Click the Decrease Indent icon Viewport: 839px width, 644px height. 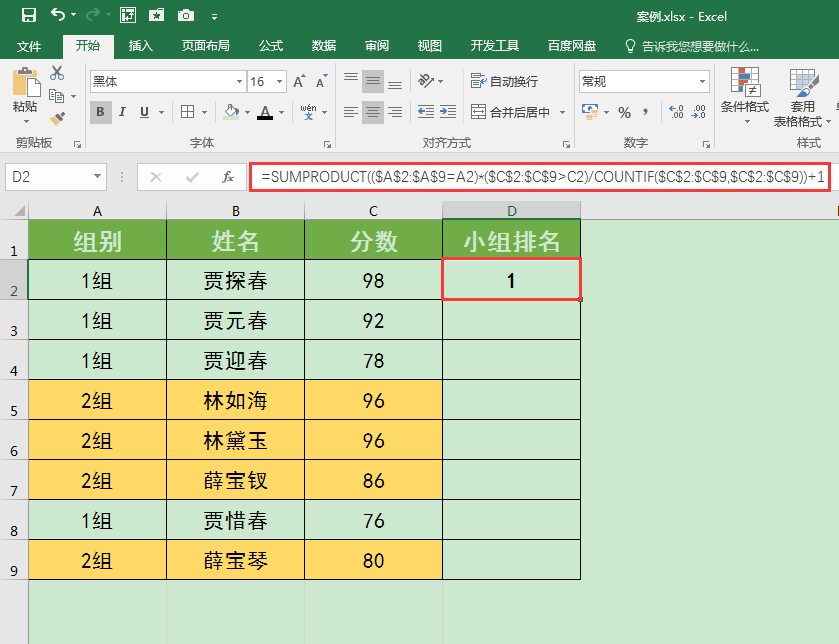[x=426, y=112]
